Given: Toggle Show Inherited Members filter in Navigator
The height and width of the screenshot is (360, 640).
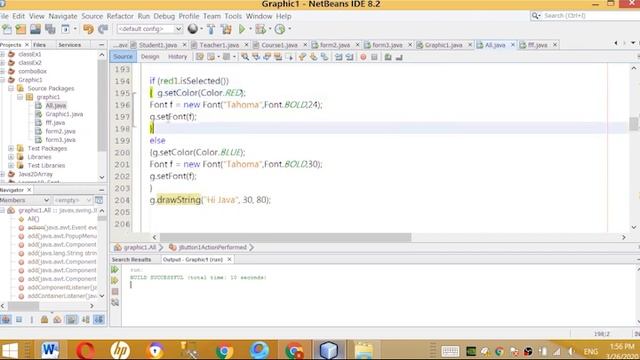Looking at the screenshot, I should click(6, 320).
